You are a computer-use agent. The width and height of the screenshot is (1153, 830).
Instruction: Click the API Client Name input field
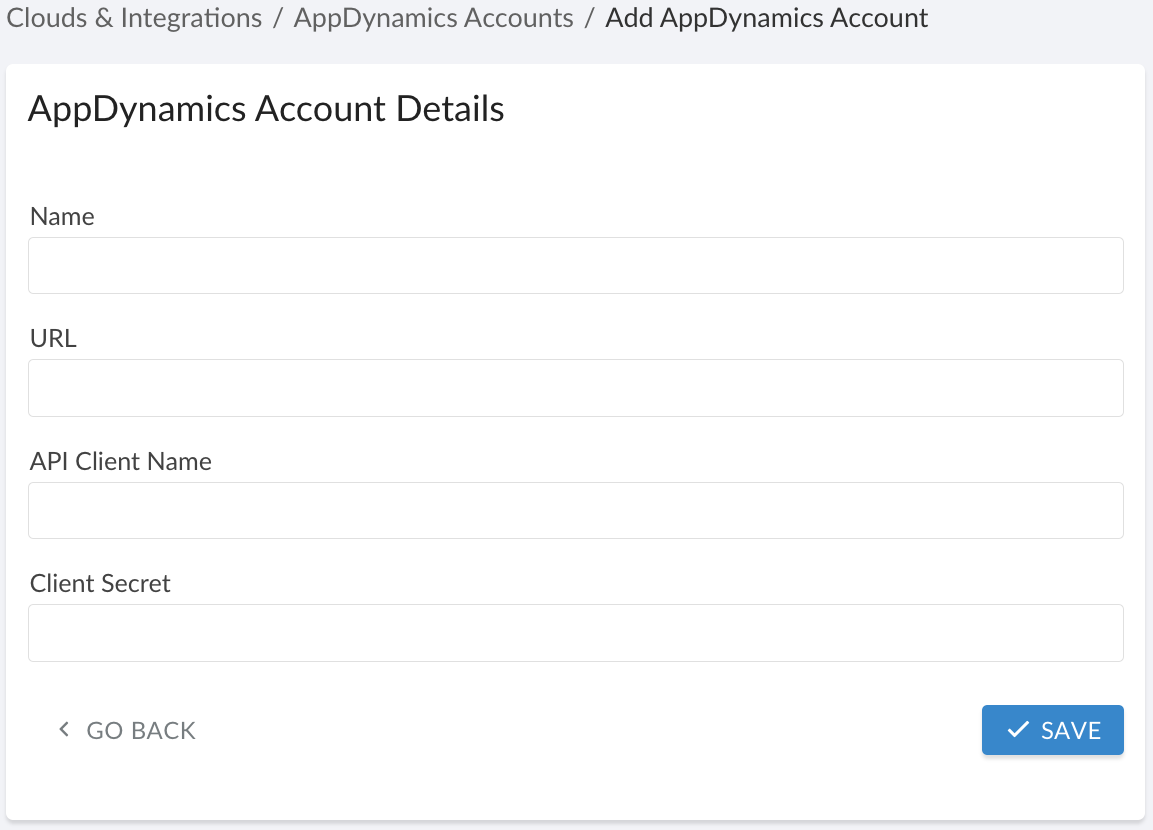click(x=575, y=510)
